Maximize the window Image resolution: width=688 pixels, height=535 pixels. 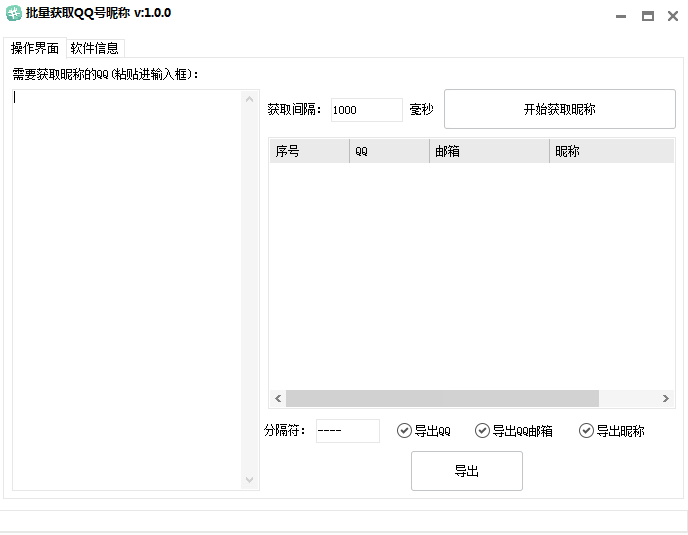tap(648, 16)
